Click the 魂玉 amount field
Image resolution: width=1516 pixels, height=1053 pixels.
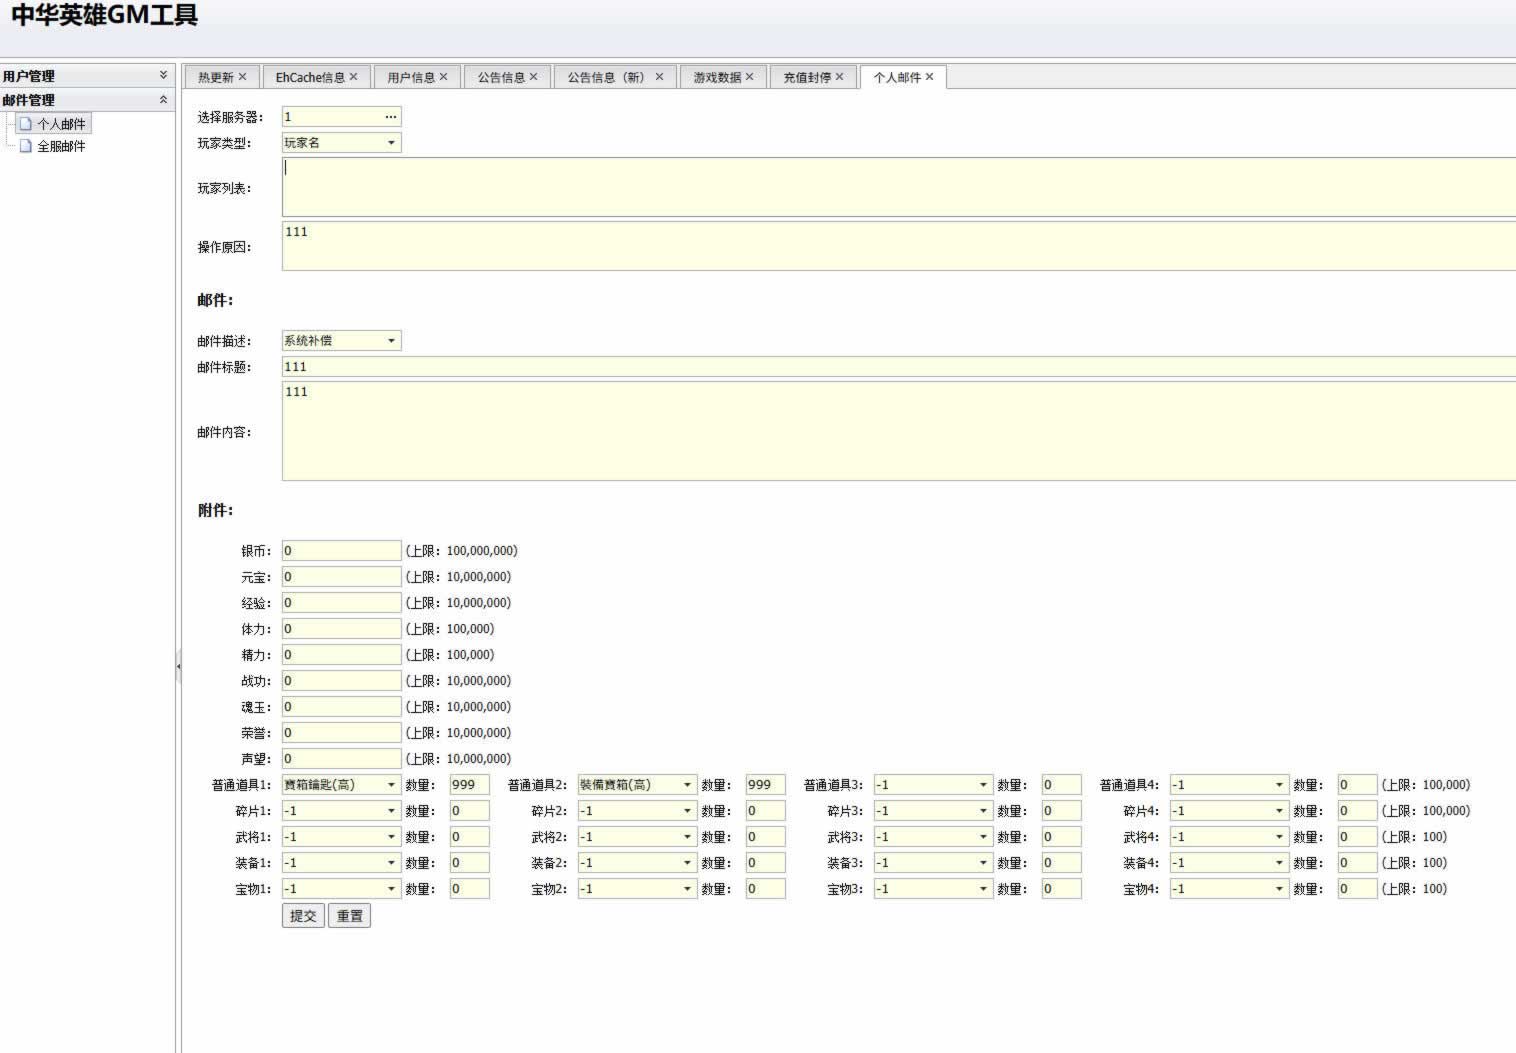341,707
